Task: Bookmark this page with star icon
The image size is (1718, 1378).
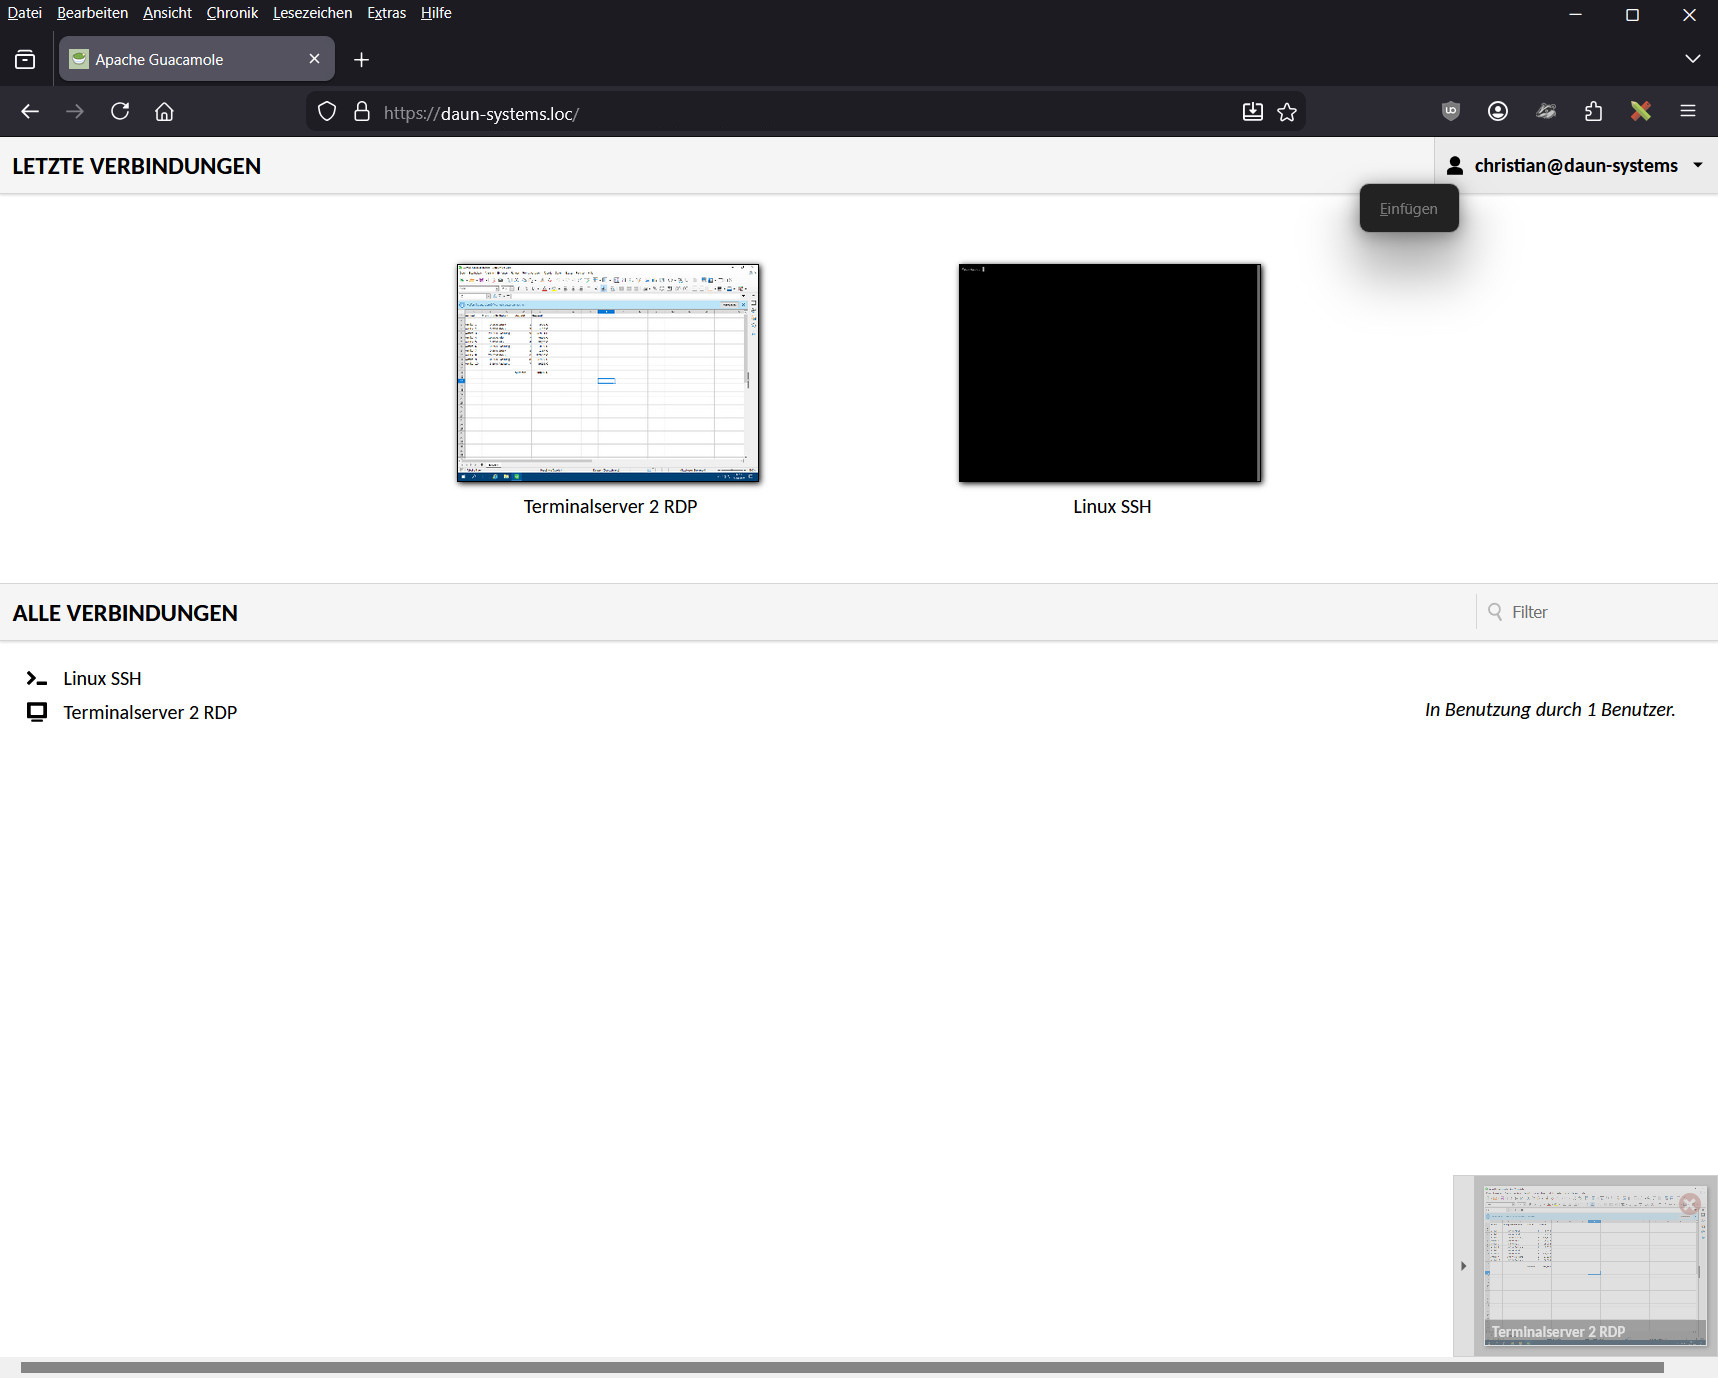Action: 1287,112
